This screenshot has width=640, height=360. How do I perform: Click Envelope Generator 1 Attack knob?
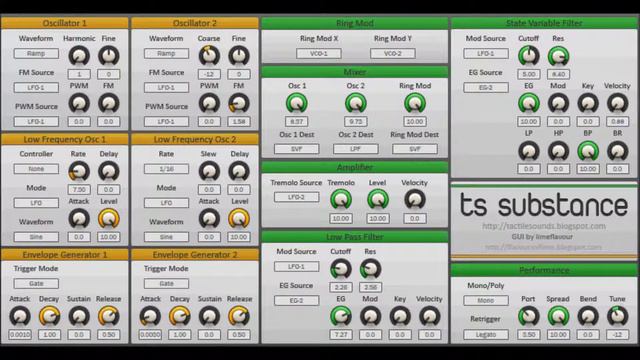20,317
